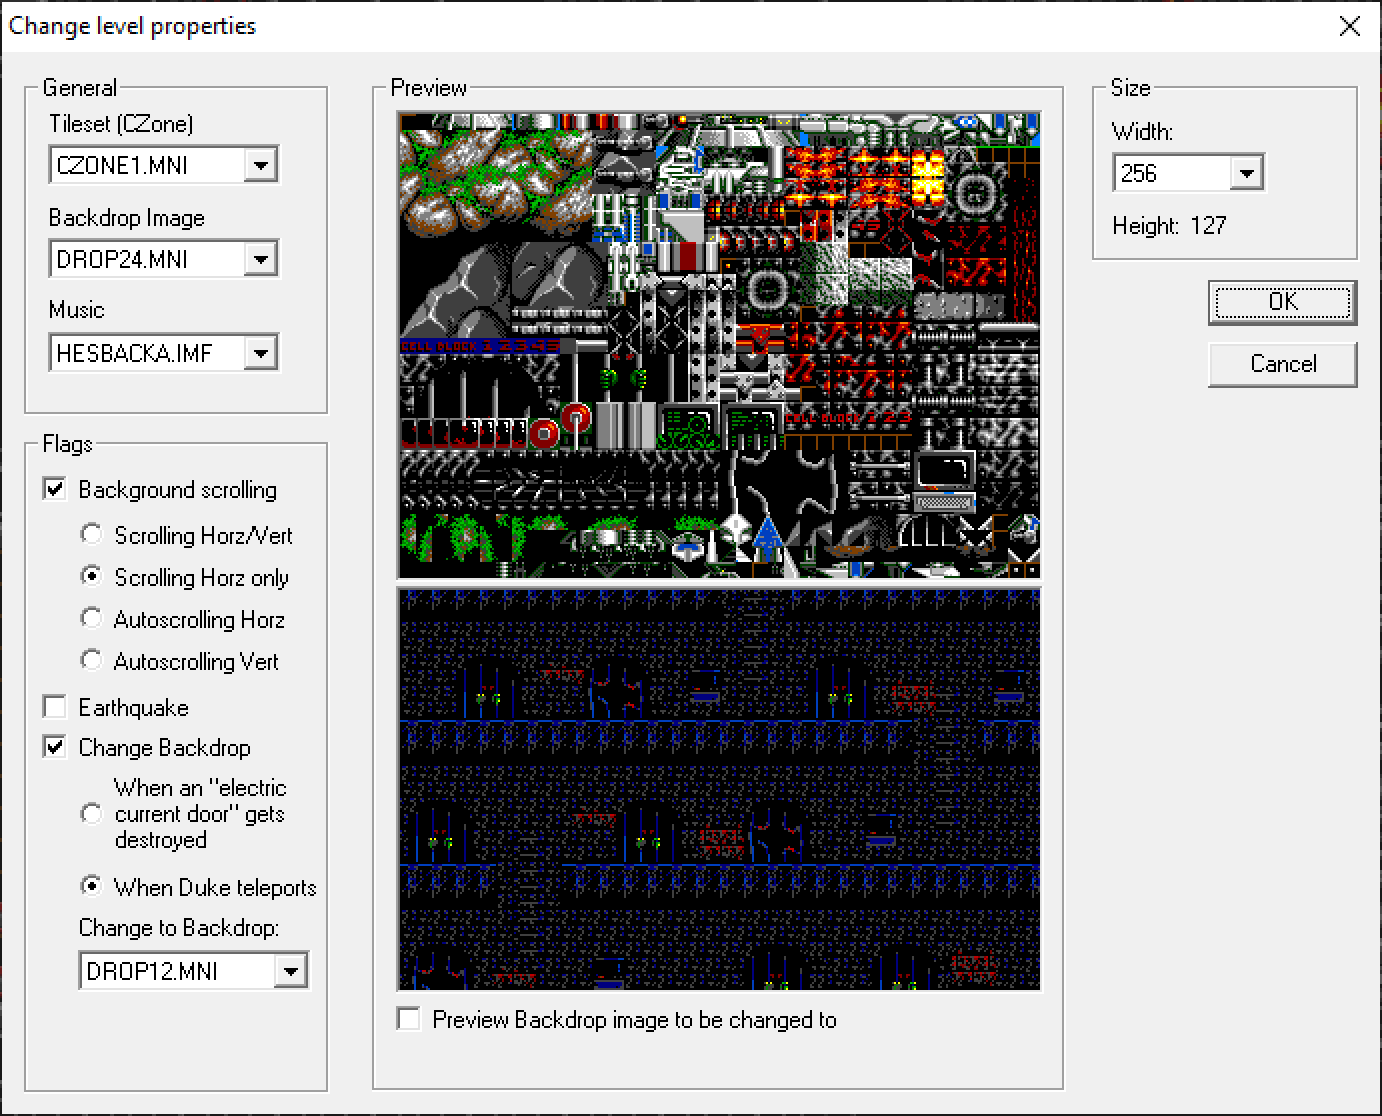
Task: Expand the Width dropdown in Size section
Action: click(1246, 172)
